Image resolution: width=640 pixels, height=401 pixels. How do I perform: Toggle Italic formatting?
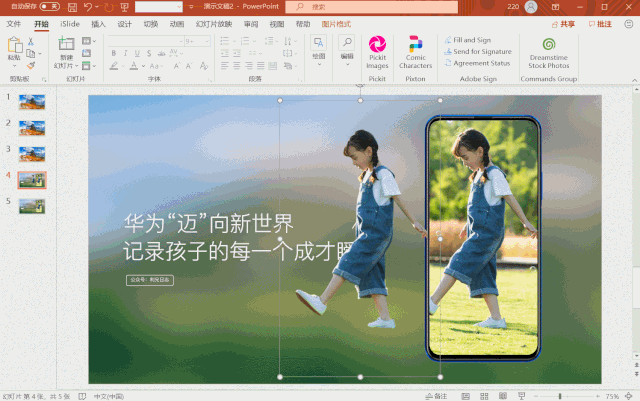coord(126,53)
